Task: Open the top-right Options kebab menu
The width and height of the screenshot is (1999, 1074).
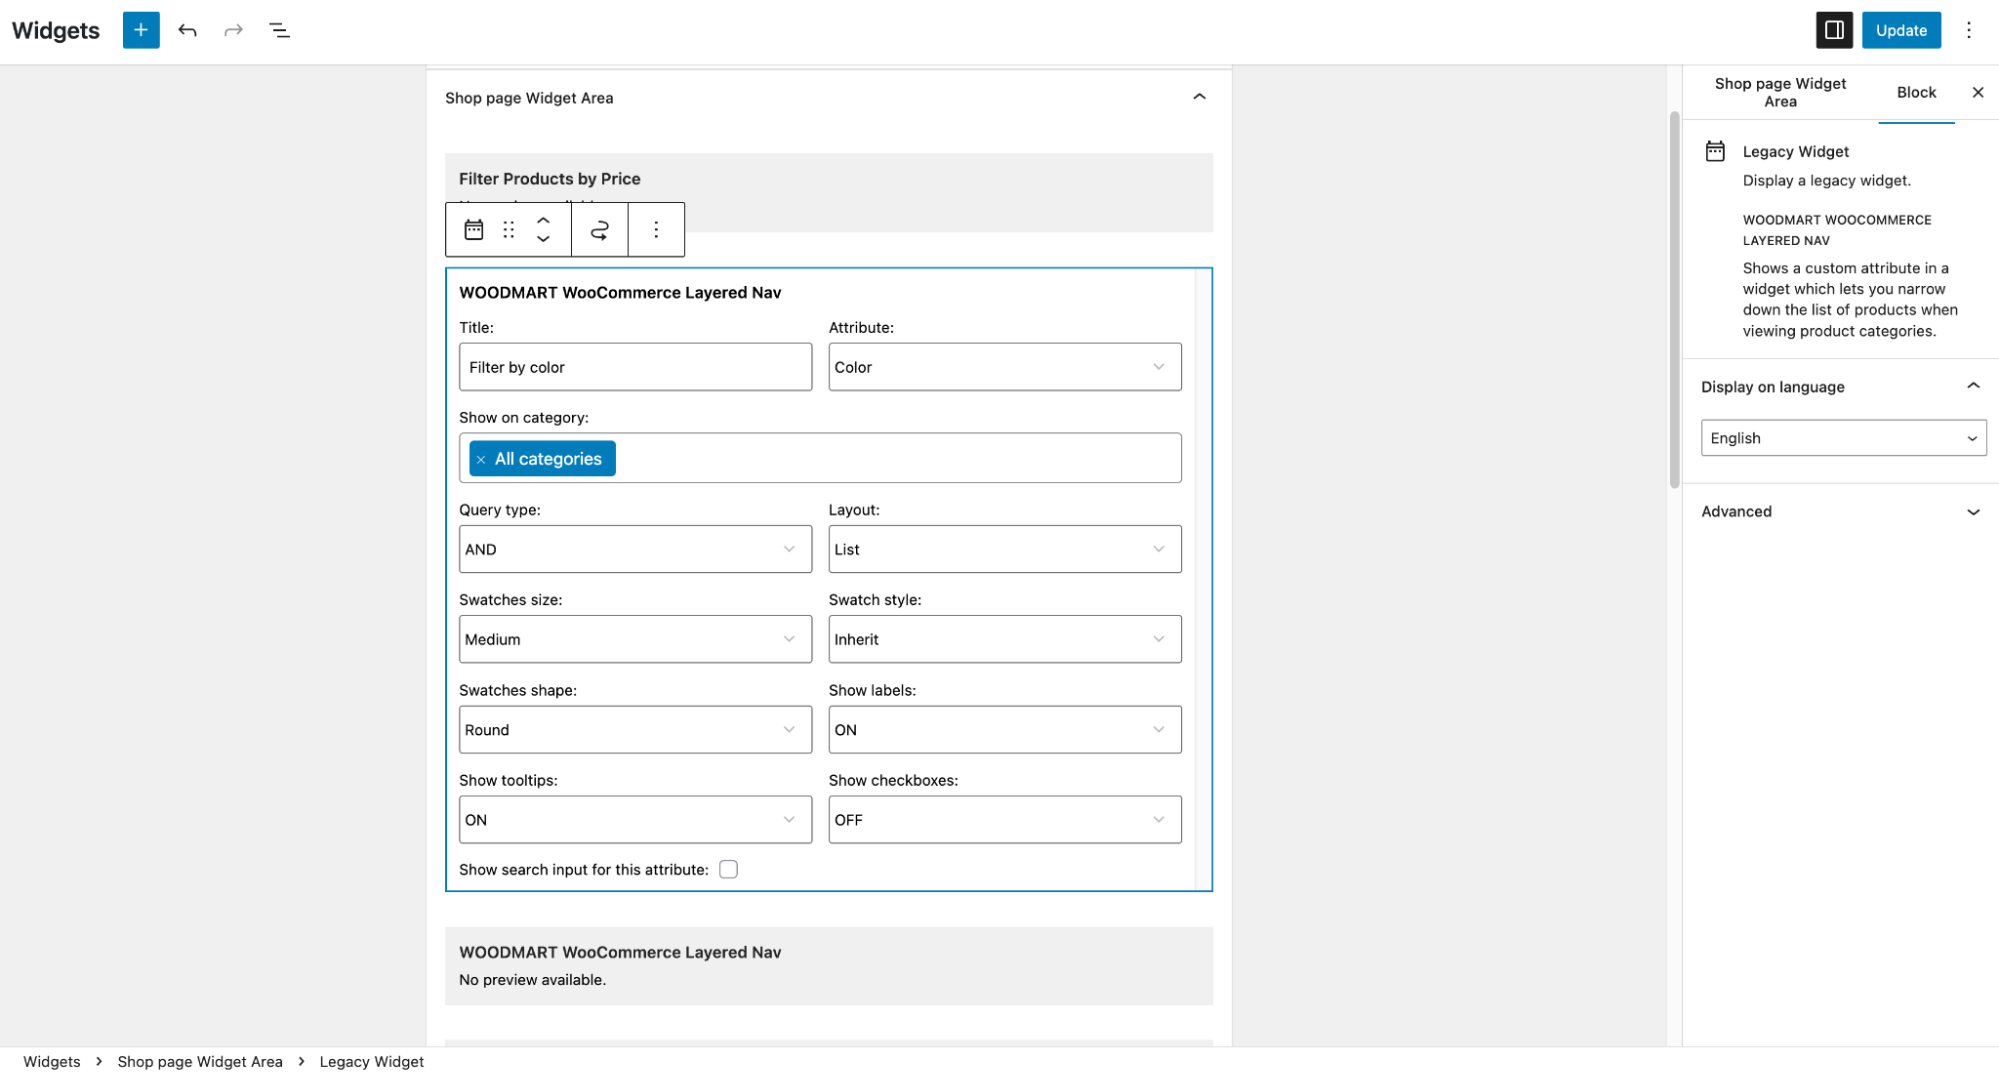Action: tap(1968, 30)
